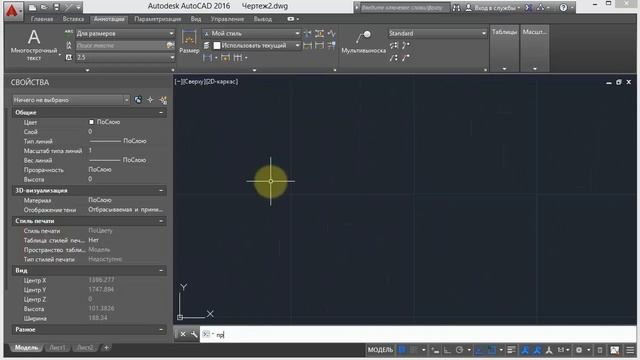This screenshot has width=640, height=360.
Task: Open Autodesk Exchange Apps X icon
Action: 528,8
